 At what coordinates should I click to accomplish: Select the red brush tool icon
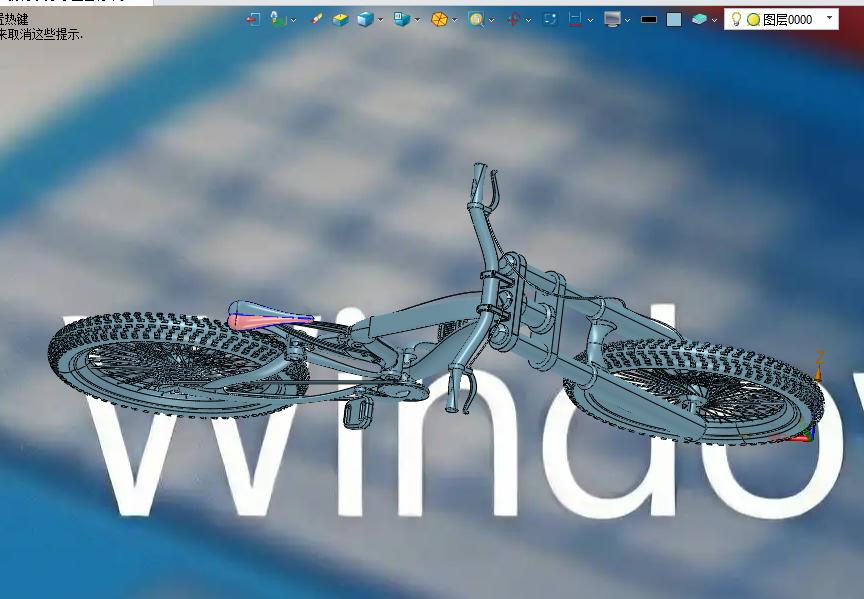pyautogui.click(x=317, y=19)
